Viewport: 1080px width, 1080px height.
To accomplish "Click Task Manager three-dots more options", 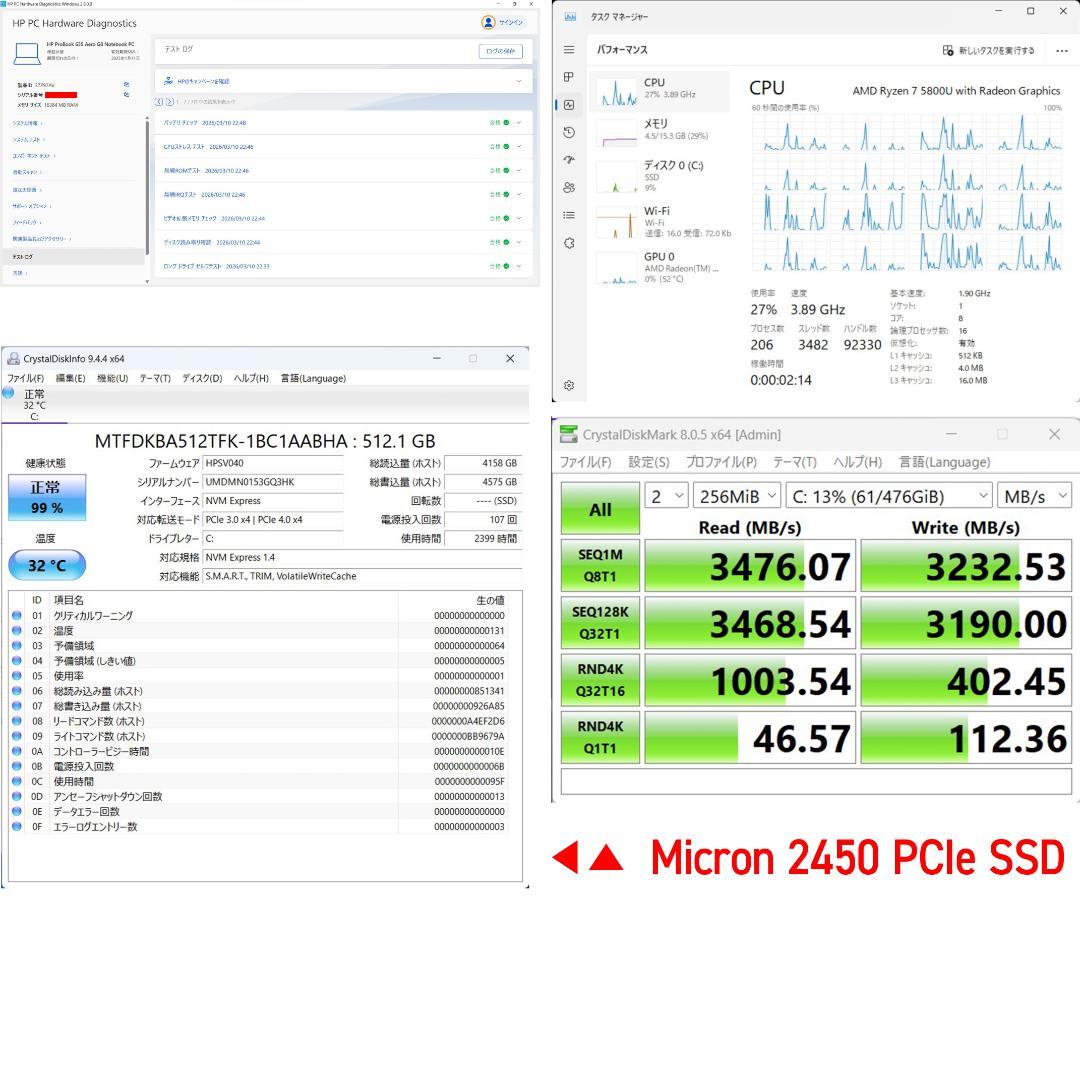I will pyautogui.click(x=1061, y=50).
